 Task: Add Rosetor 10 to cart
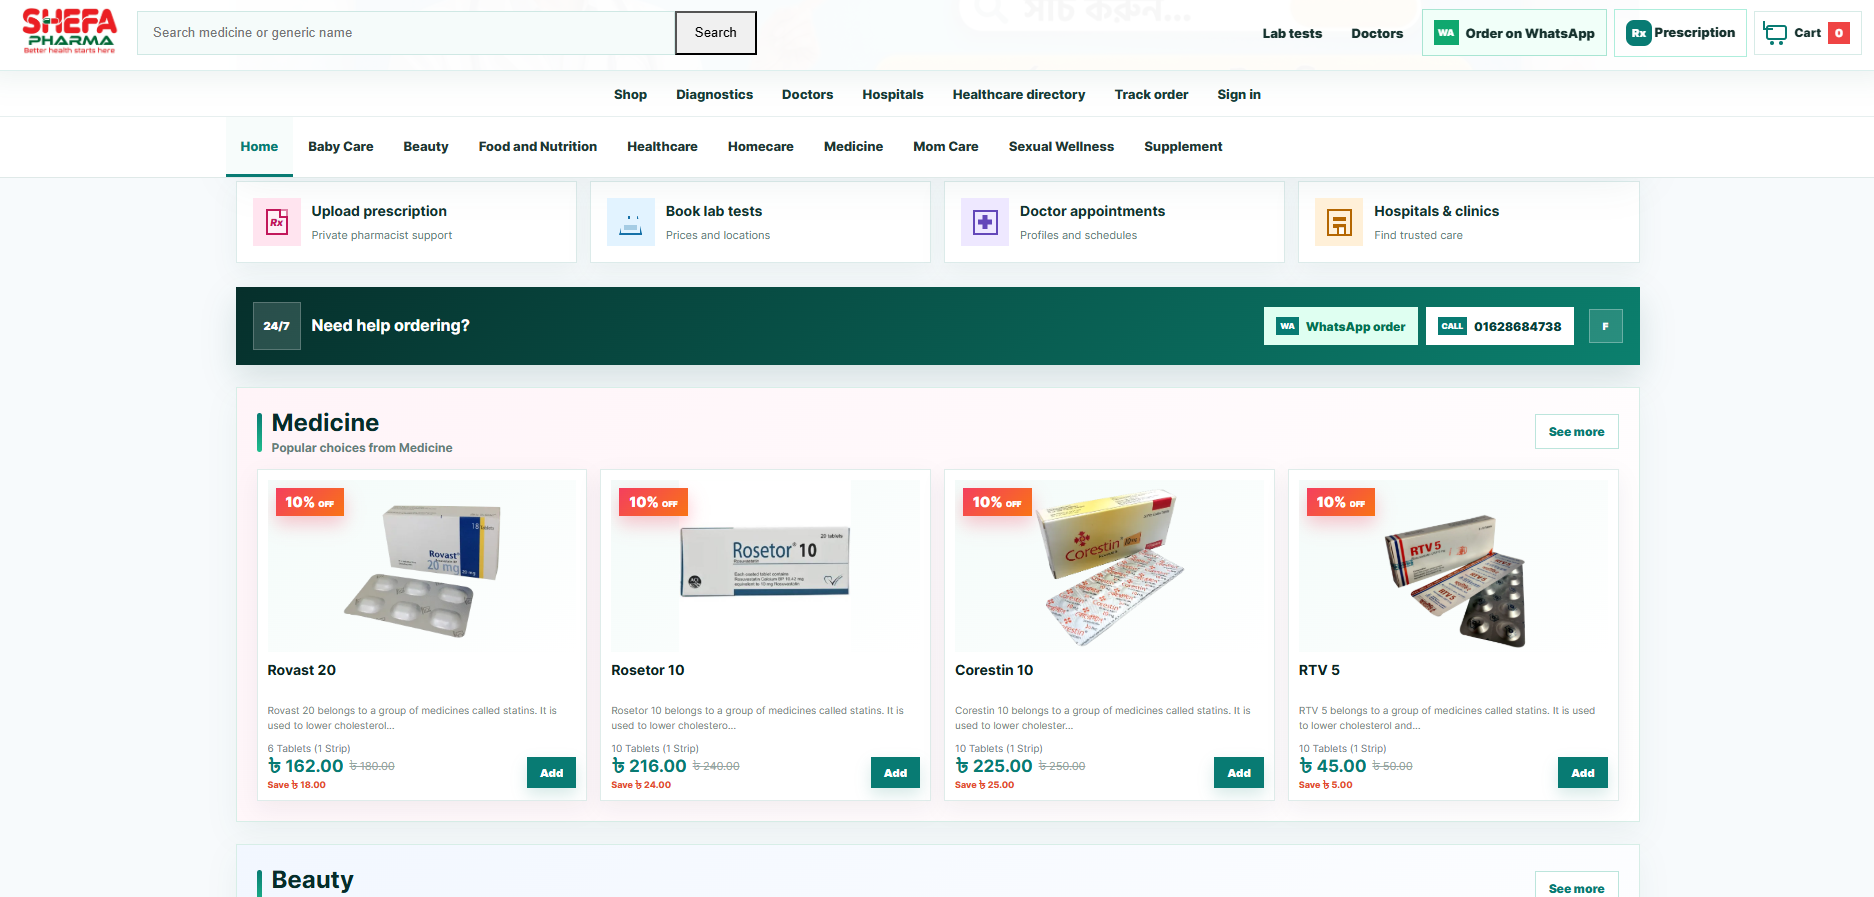tap(896, 773)
